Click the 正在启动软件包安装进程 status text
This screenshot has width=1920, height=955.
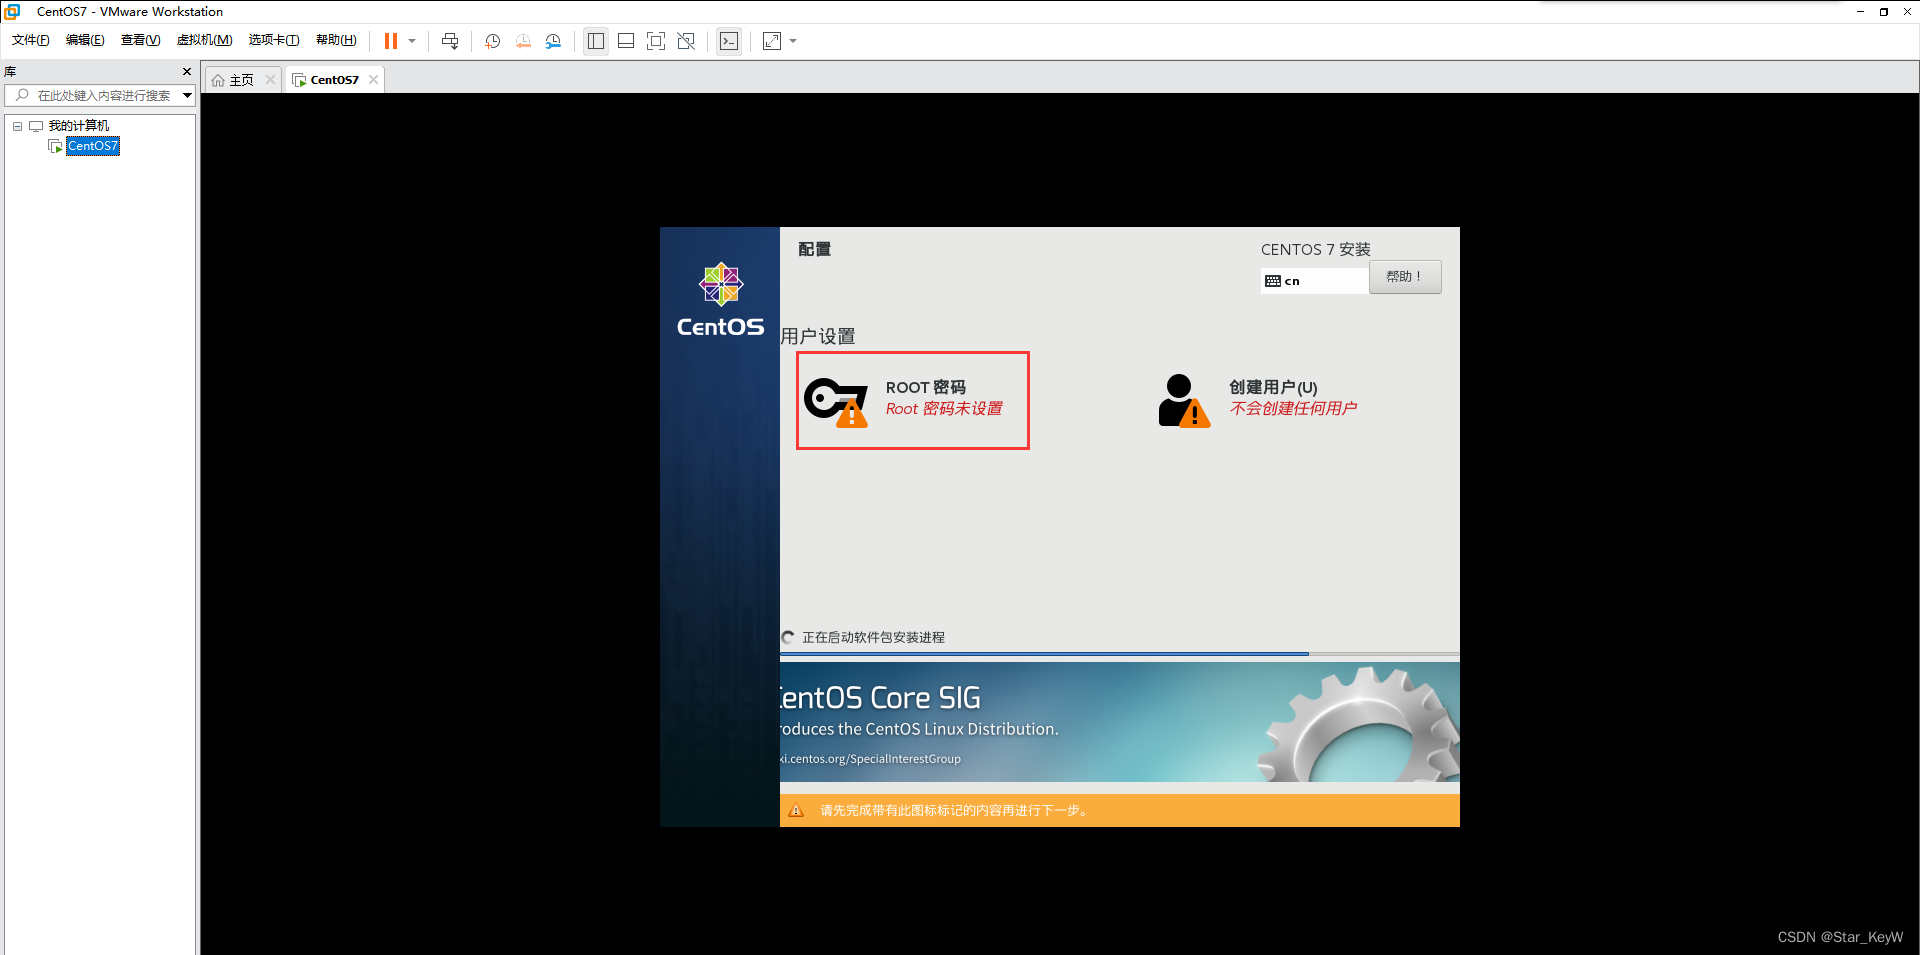click(873, 637)
